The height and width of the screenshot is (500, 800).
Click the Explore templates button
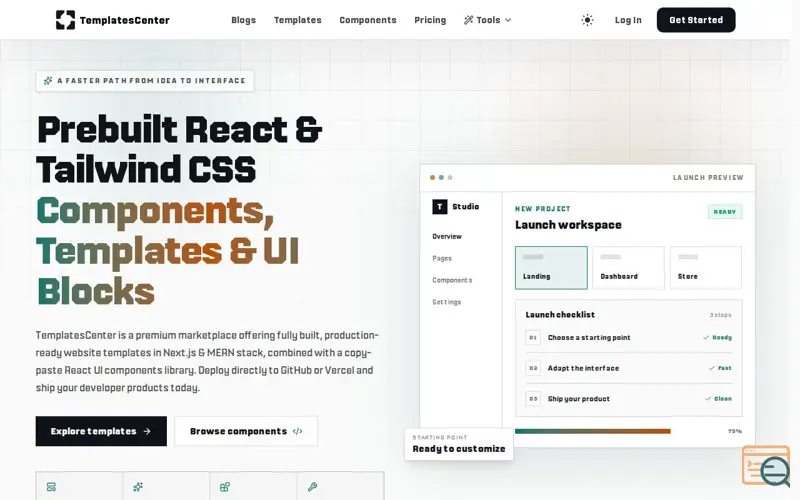(x=101, y=431)
